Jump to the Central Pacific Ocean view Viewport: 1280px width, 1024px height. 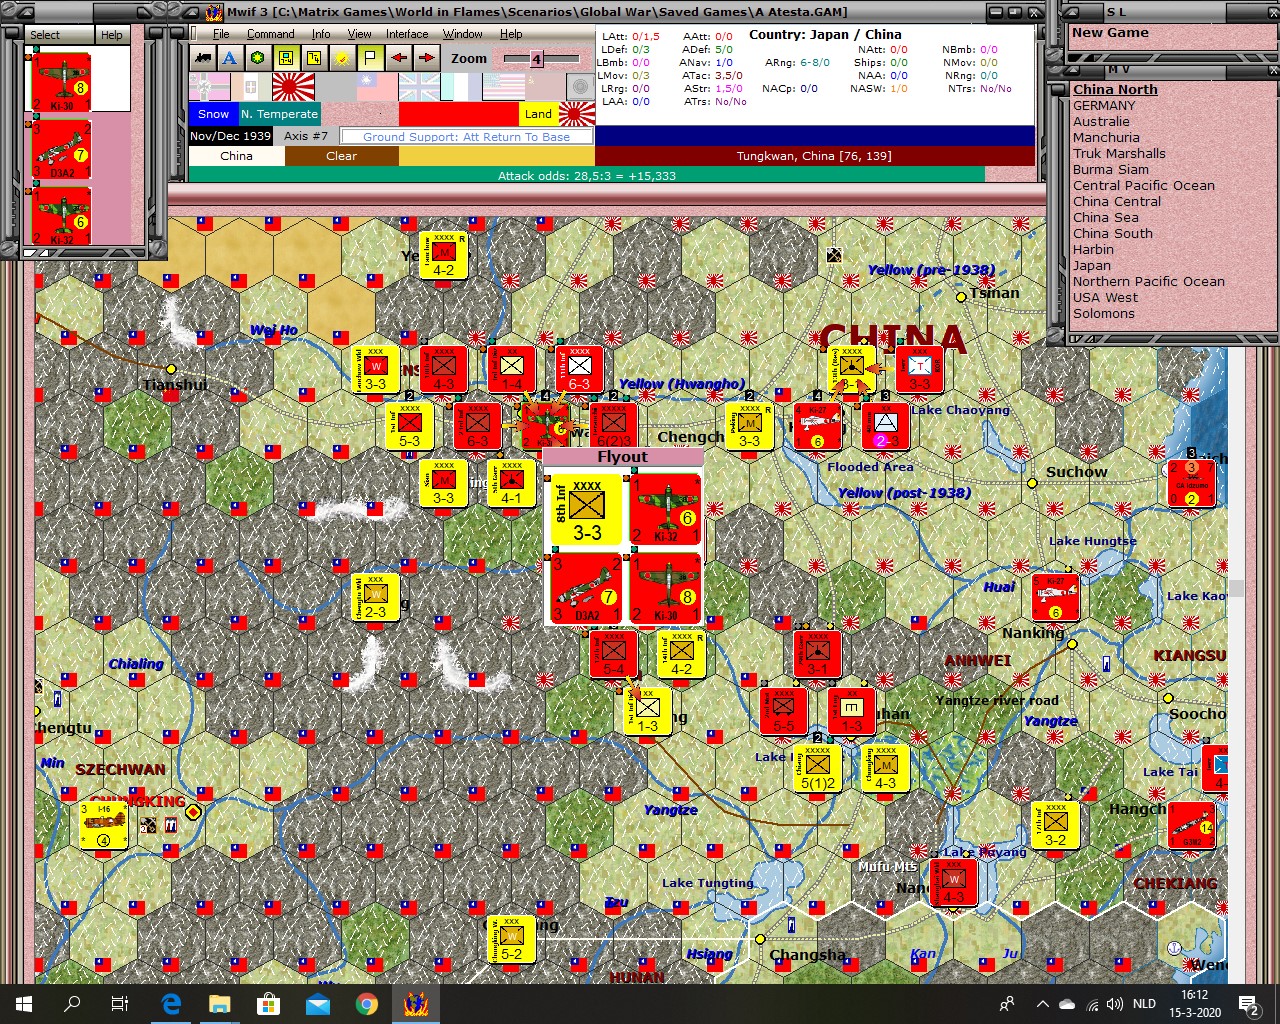click(x=1144, y=186)
